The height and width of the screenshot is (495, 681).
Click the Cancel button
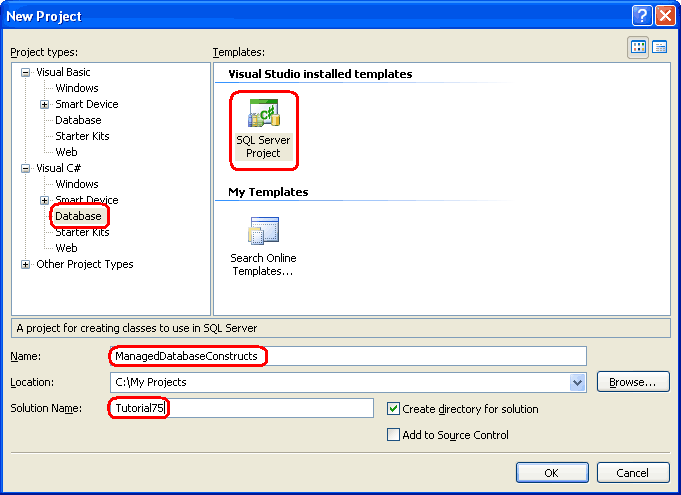(x=632, y=472)
